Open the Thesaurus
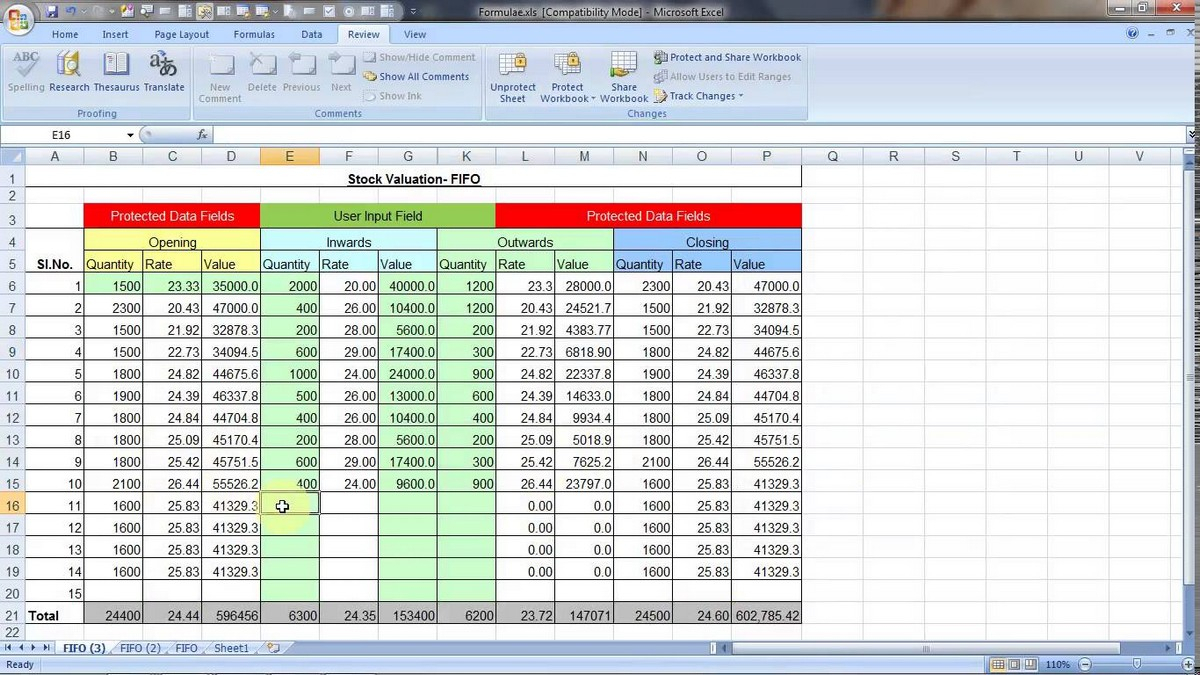This screenshot has width=1200, height=675. coord(116,70)
